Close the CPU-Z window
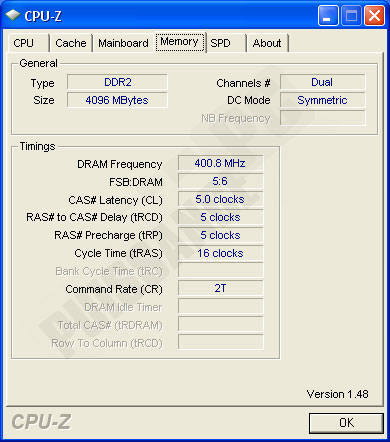This screenshot has height=442, width=390. [x=374, y=16]
